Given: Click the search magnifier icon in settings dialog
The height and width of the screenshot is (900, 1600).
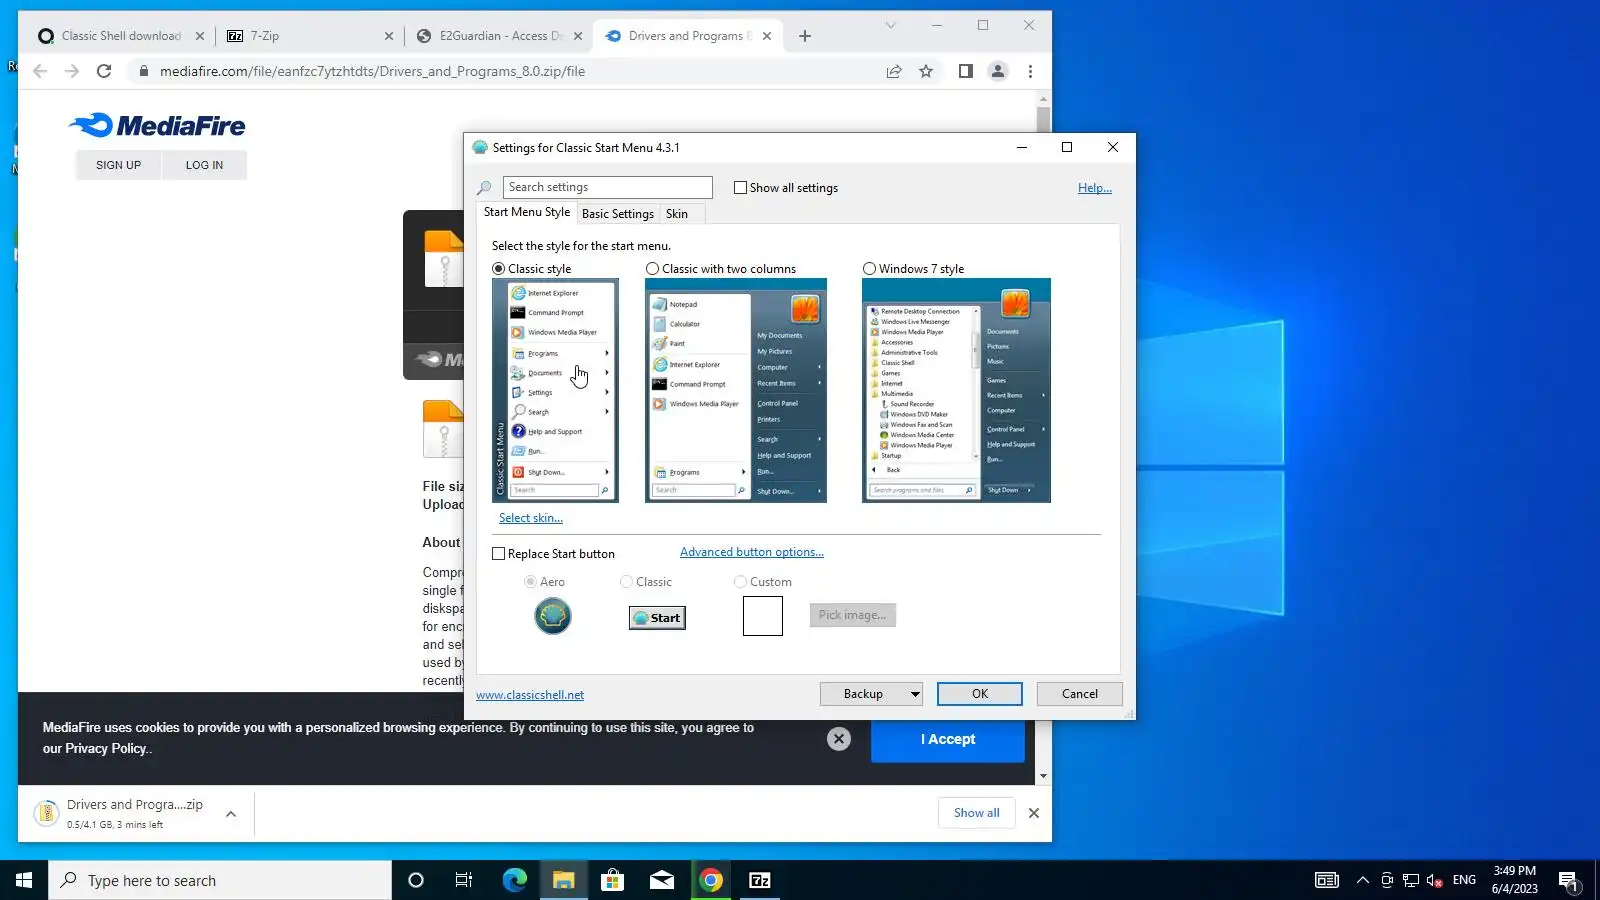Looking at the screenshot, I should point(484,188).
